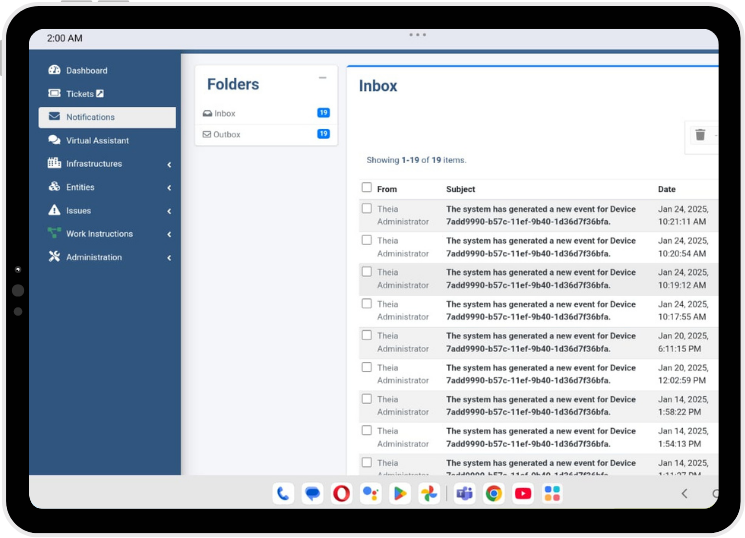Image resolution: width=745 pixels, height=538 pixels.
Task: Open Virtual Assistant menu item
Action: tap(107, 140)
